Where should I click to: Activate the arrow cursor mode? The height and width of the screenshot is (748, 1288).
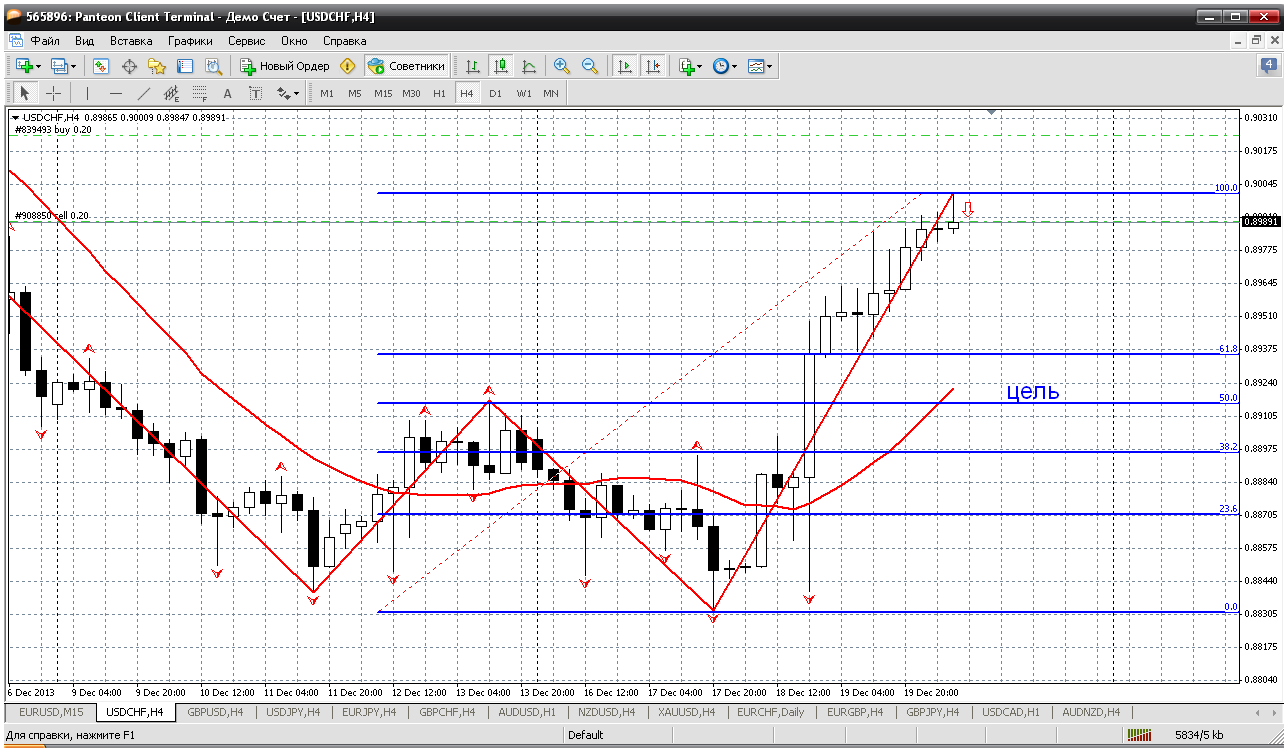coord(25,93)
